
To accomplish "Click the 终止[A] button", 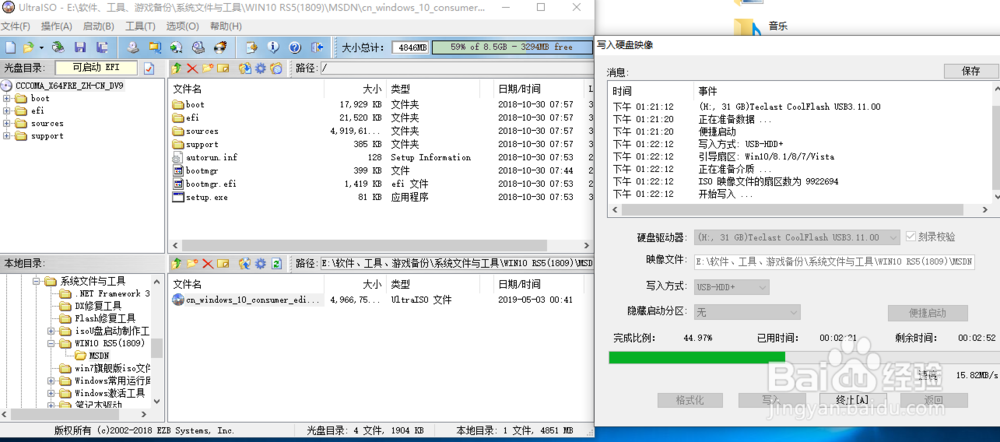I will [x=852, y=401].
